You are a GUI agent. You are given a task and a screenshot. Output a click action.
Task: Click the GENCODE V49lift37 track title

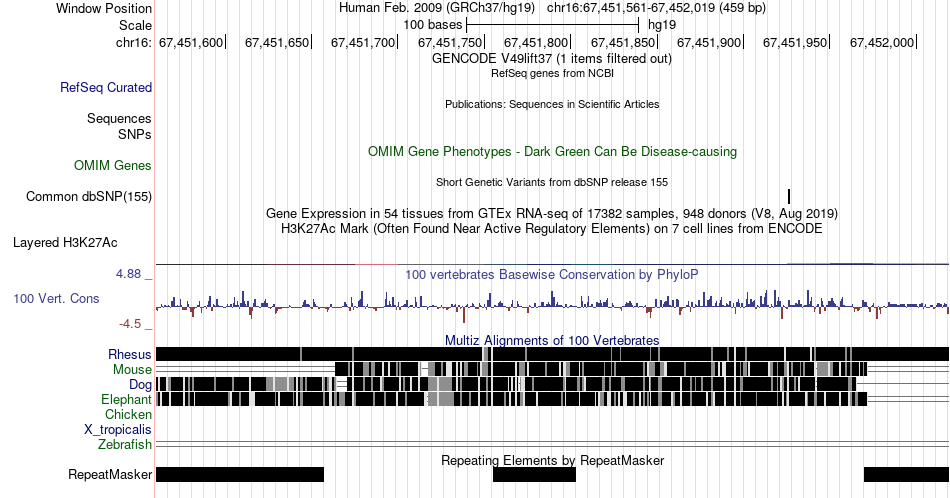(x=552, y=59)
